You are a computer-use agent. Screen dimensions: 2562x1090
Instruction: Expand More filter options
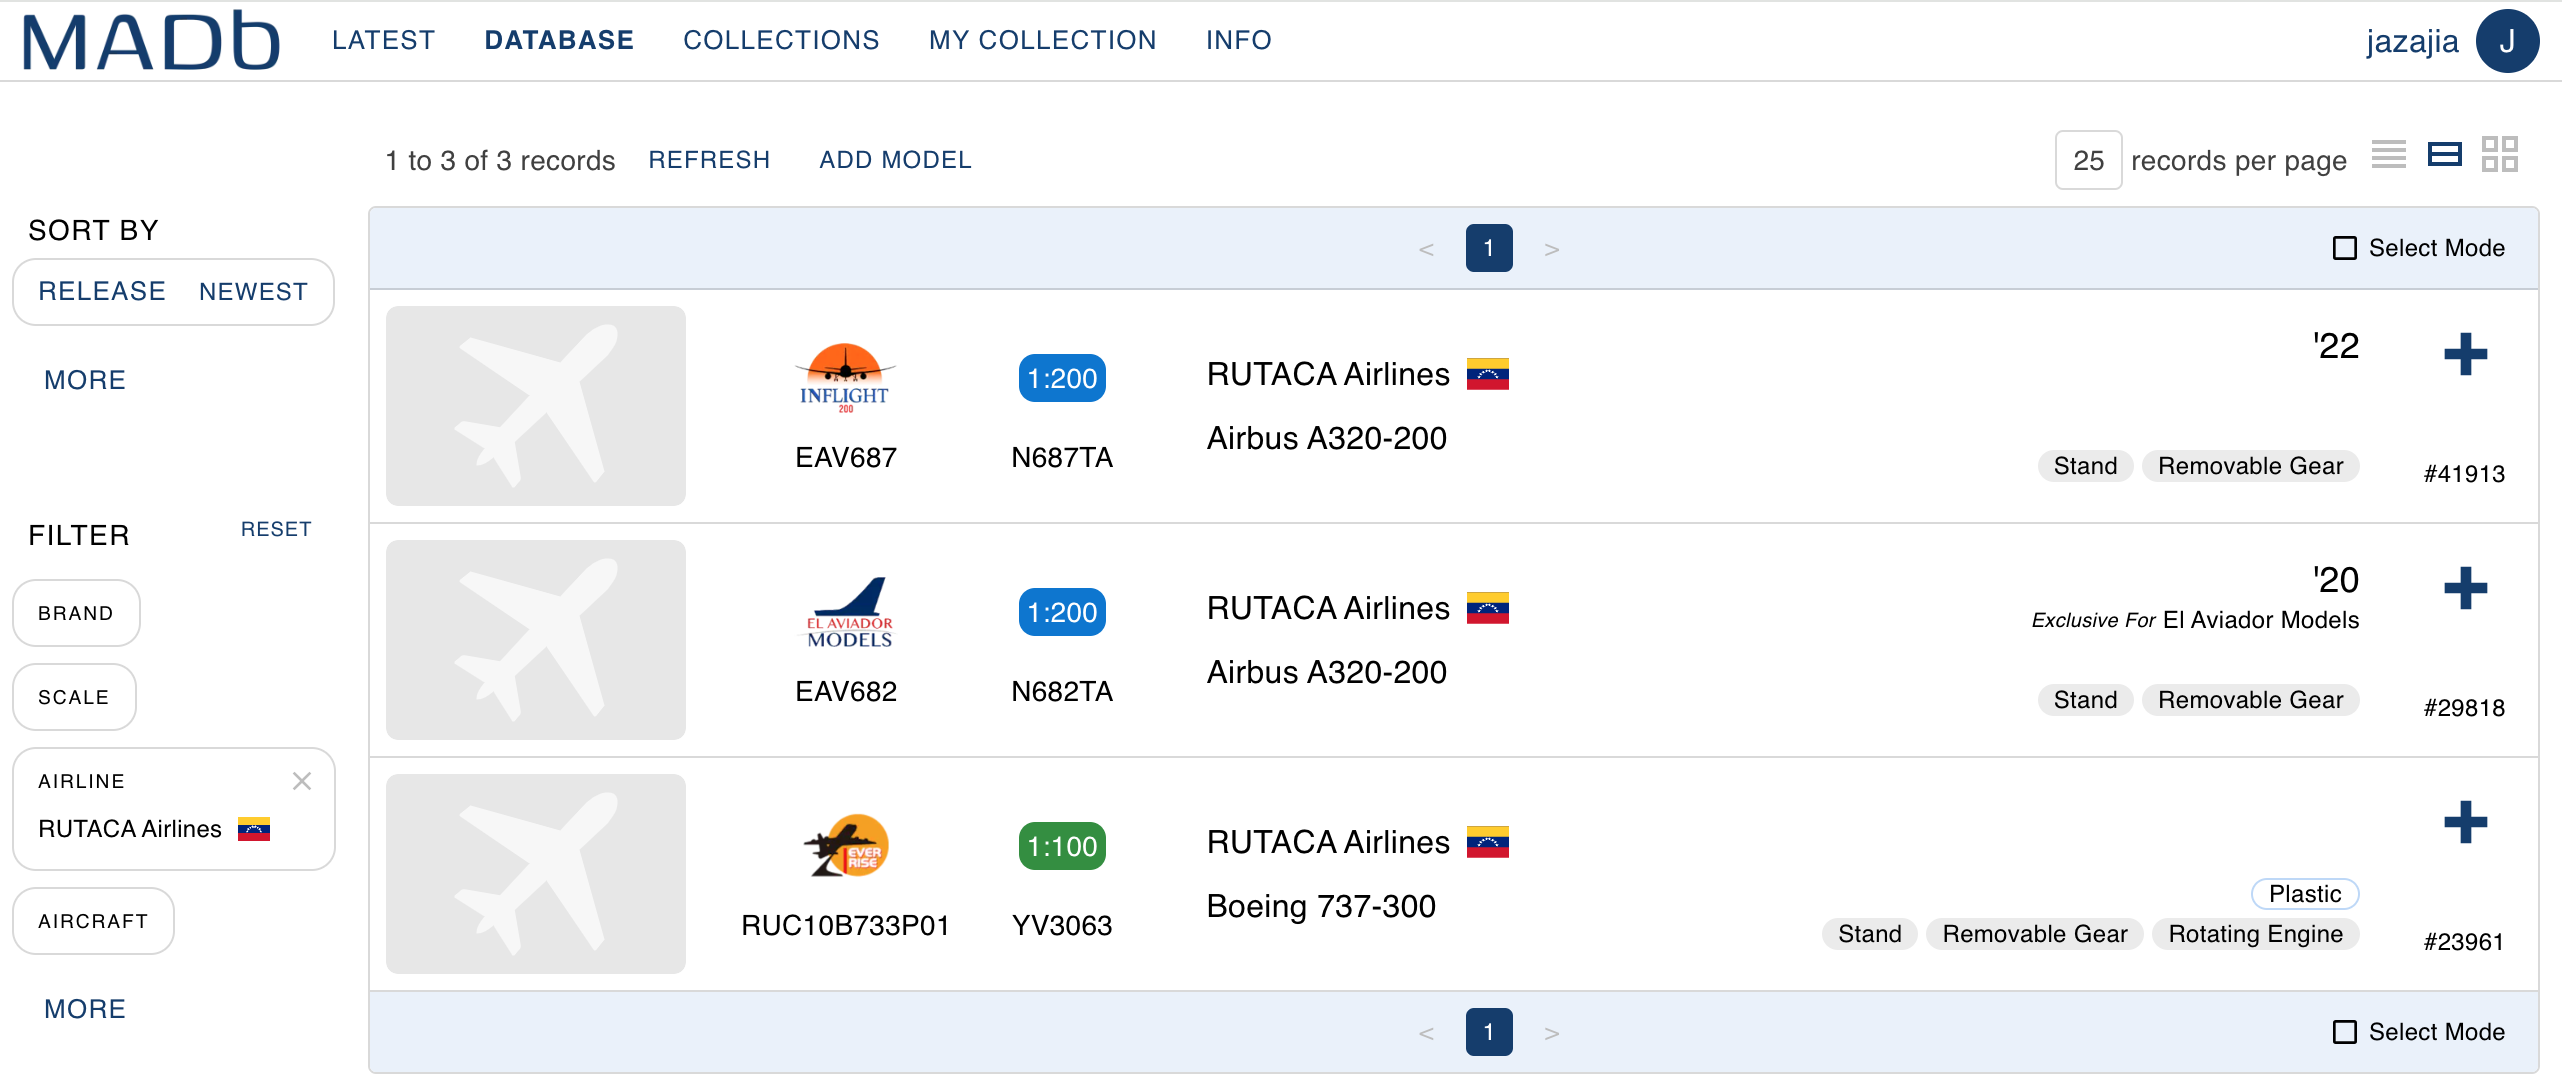85,1009
